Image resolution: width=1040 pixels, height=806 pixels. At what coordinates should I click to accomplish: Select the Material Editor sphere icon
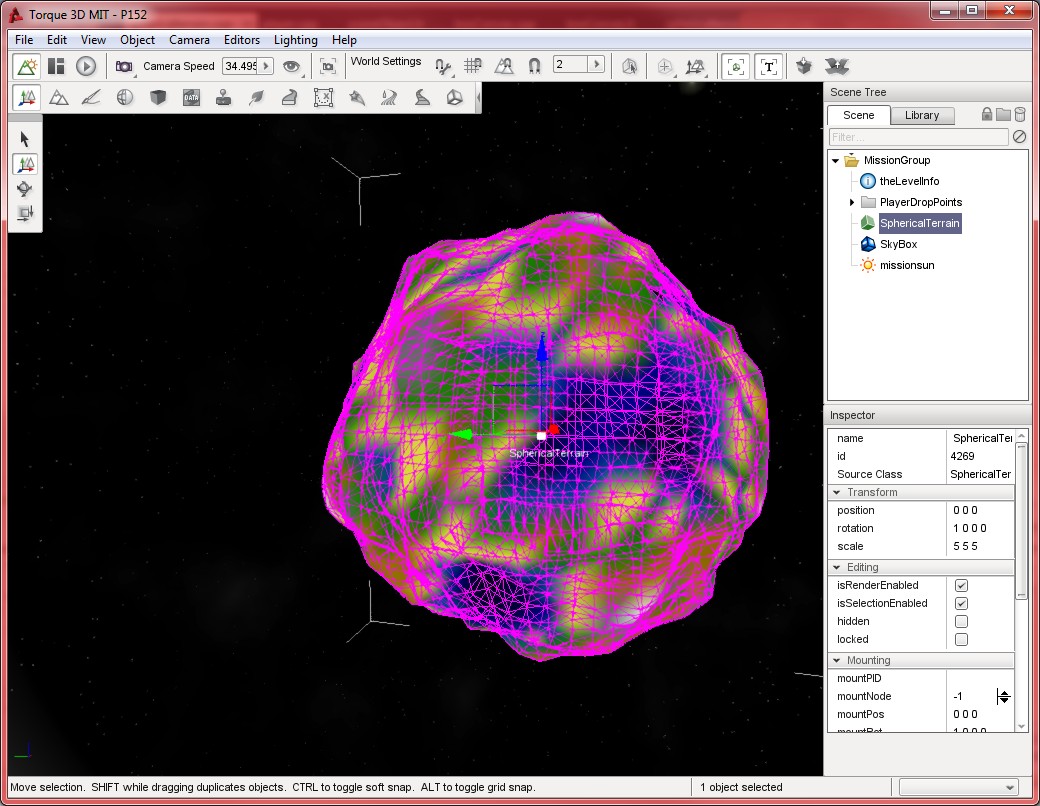pos(125,97)
